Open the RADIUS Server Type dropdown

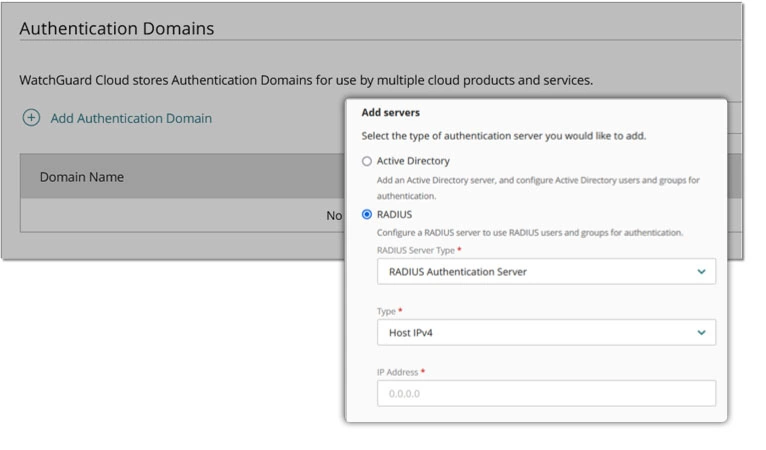546,272
